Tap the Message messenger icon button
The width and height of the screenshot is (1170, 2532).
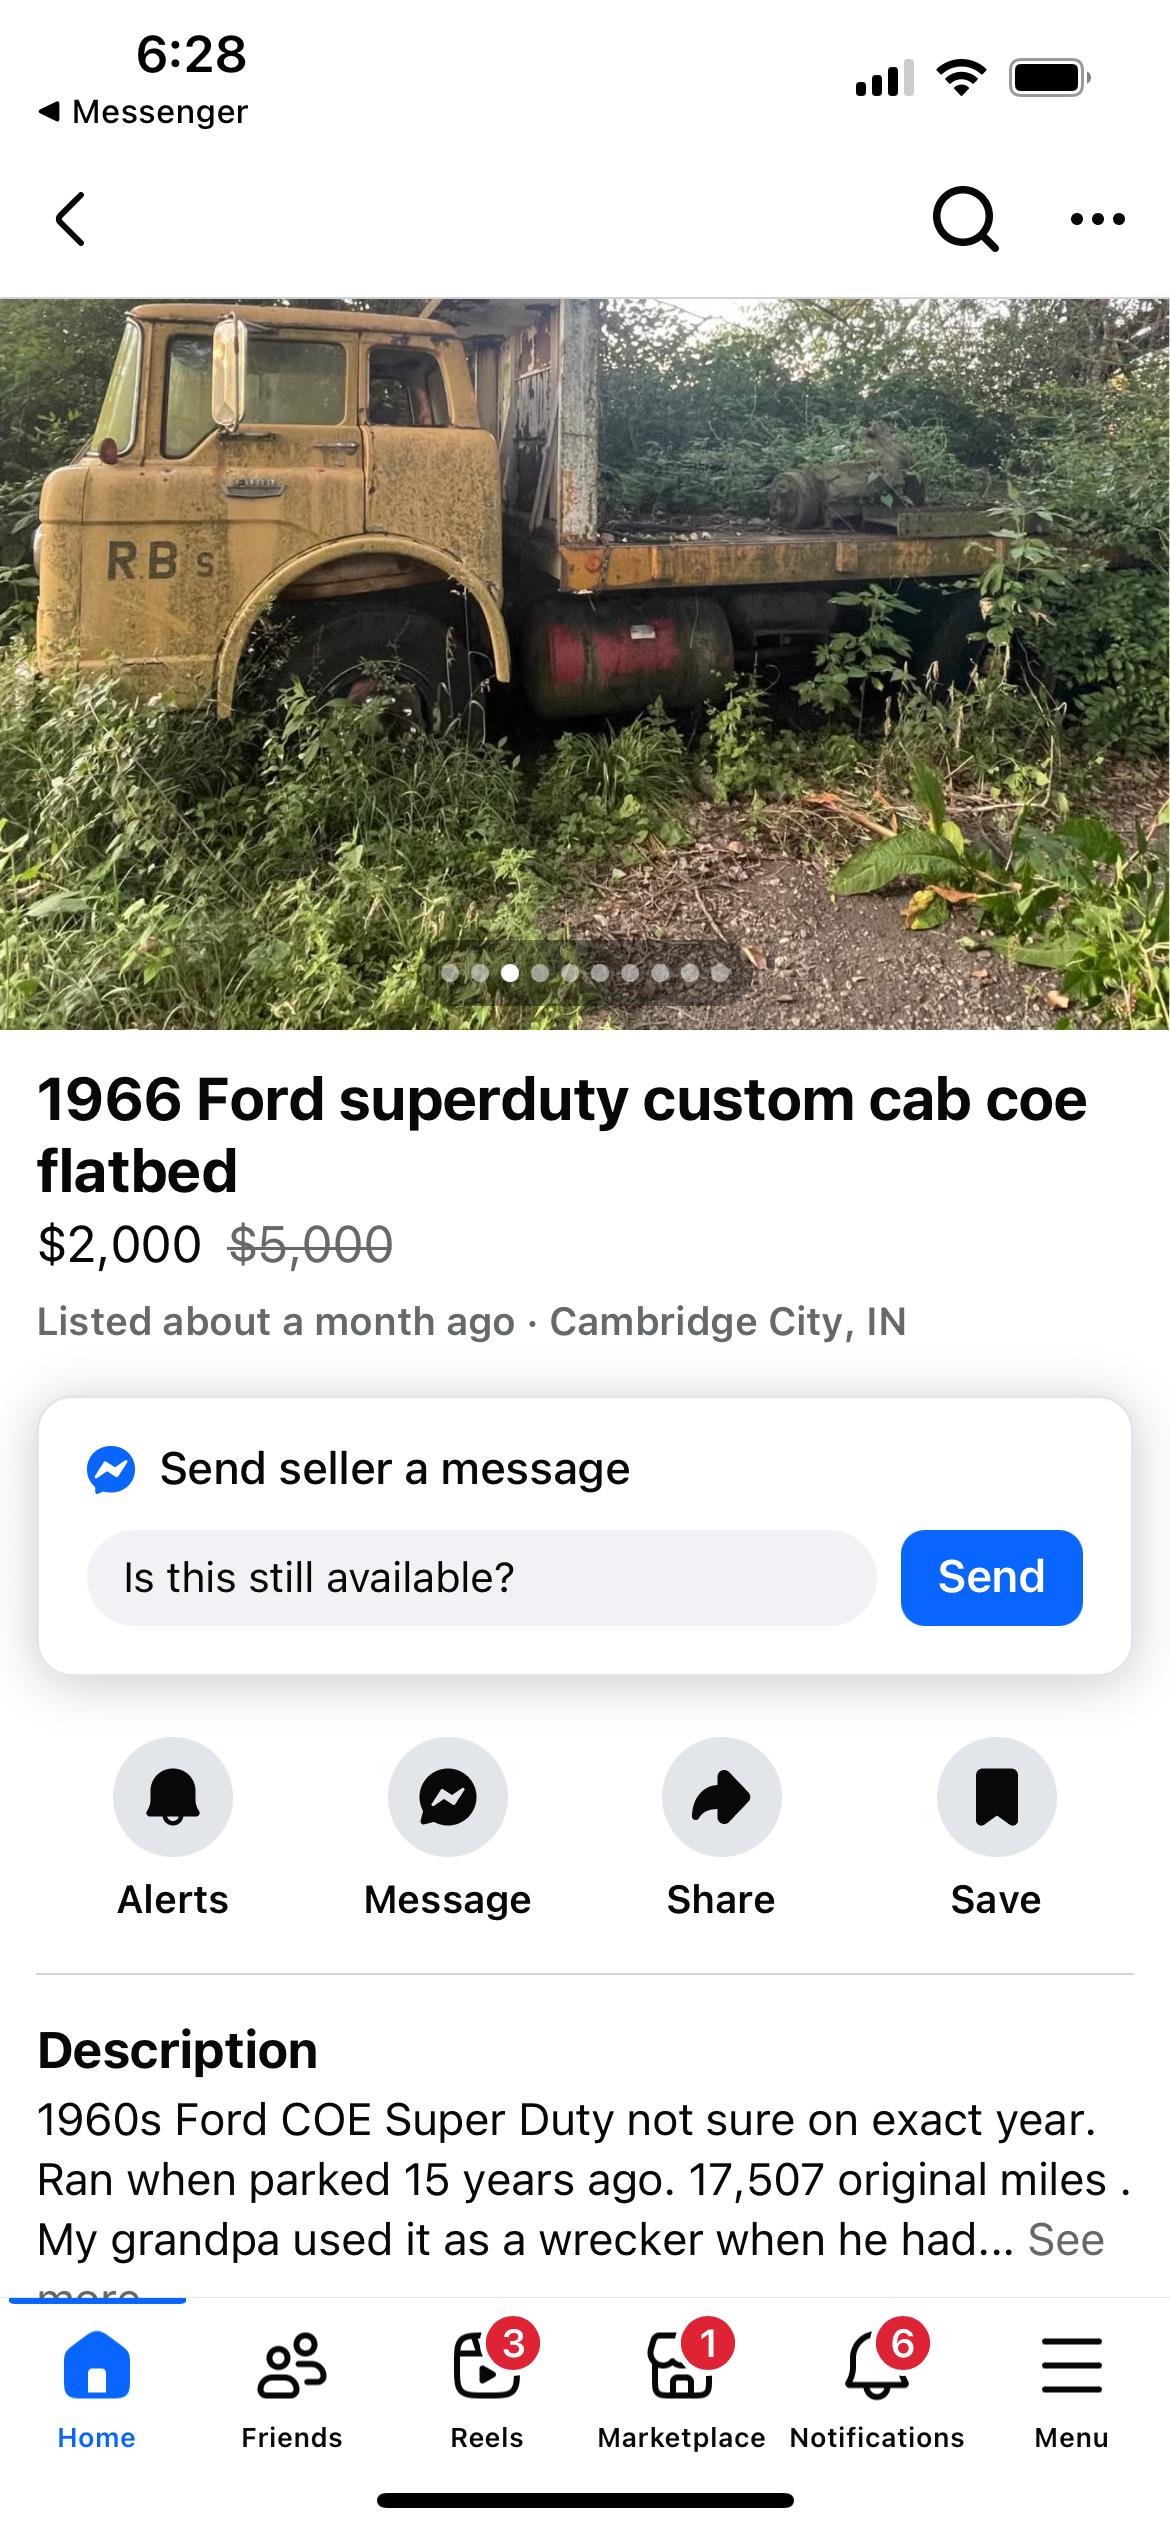coord(447,1797)
